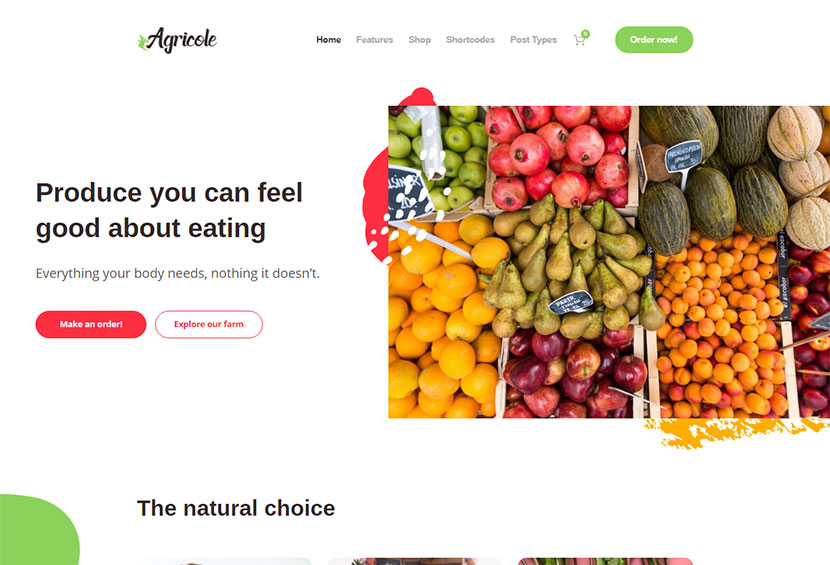The height and width of the screenshot is (565, 830).
Task: Click the Produce you can feel good heading
Action: click(x=169, y=210)
